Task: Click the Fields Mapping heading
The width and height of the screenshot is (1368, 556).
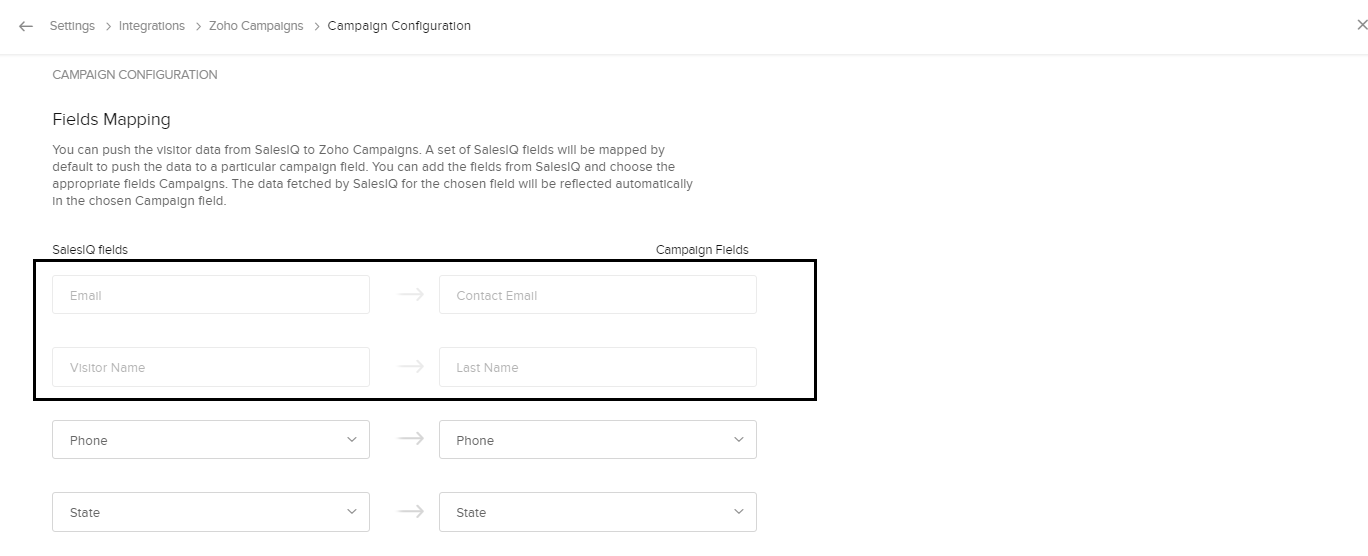Action: click(111, 119)
